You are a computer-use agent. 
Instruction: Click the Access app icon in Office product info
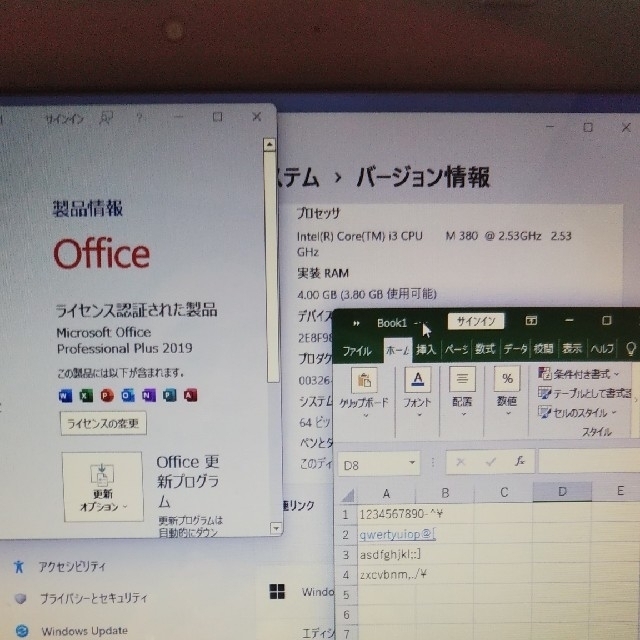pos(190,395)
